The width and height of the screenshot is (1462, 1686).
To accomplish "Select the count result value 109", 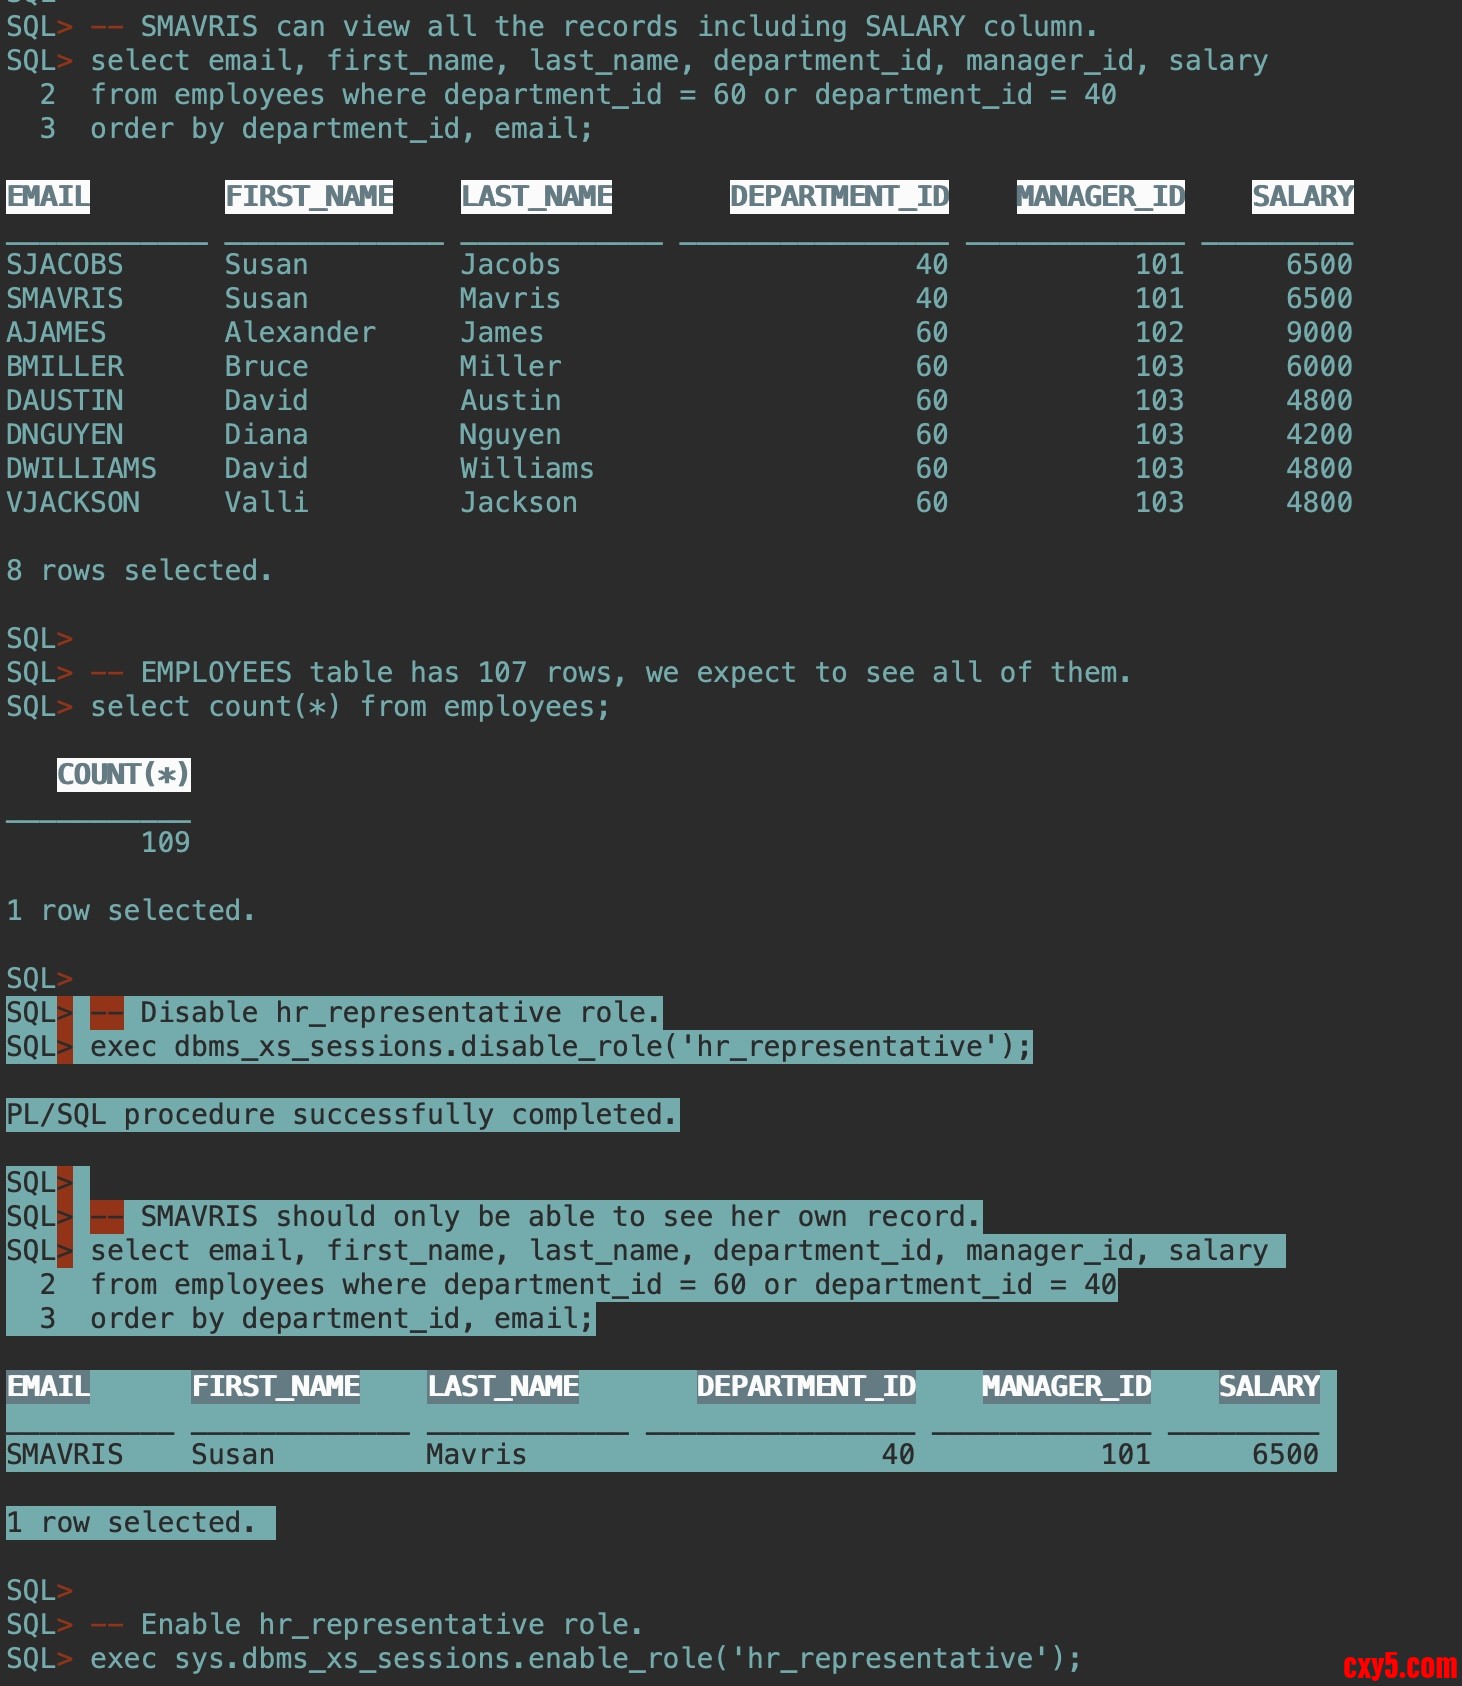I will click(x=165, y=843).
